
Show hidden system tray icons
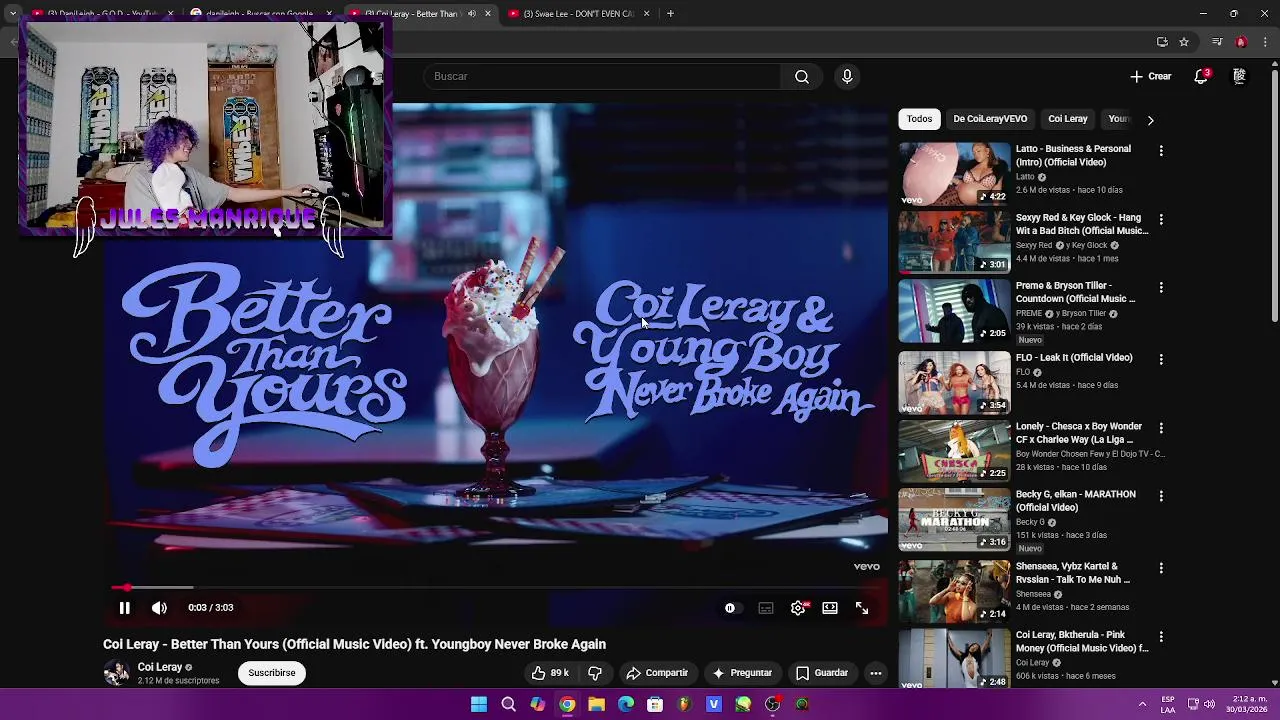1142,705
